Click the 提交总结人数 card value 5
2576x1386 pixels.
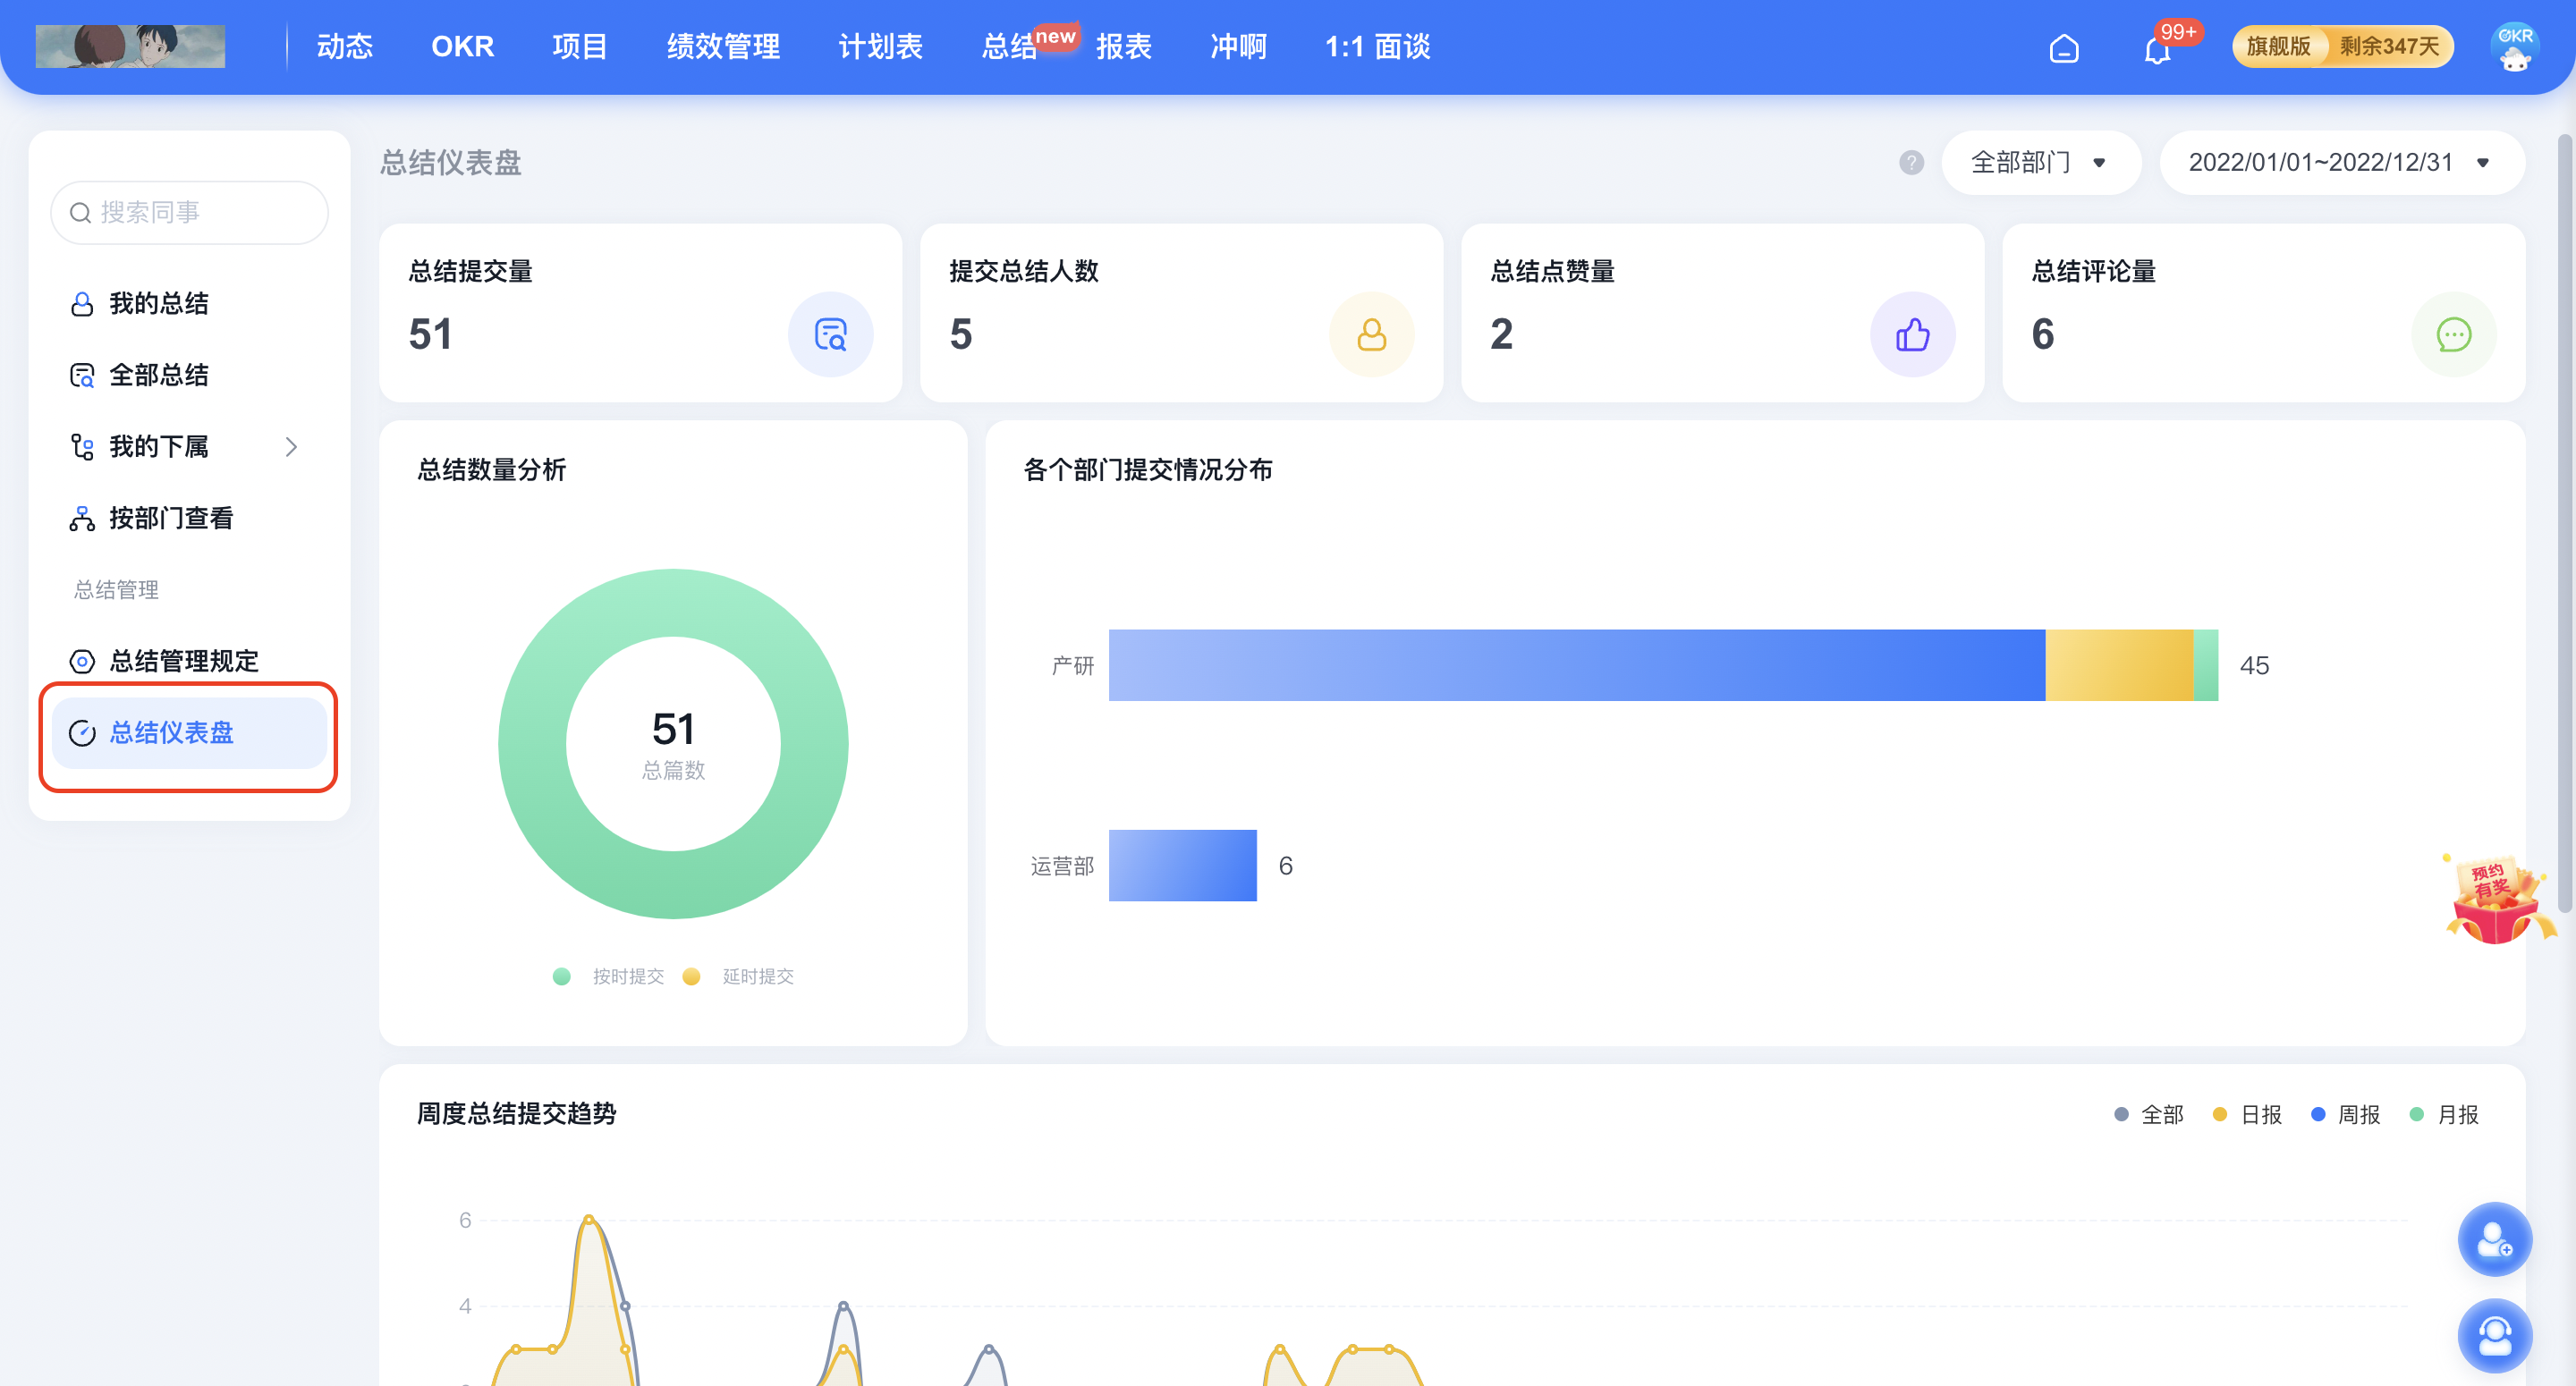[960, 334]
